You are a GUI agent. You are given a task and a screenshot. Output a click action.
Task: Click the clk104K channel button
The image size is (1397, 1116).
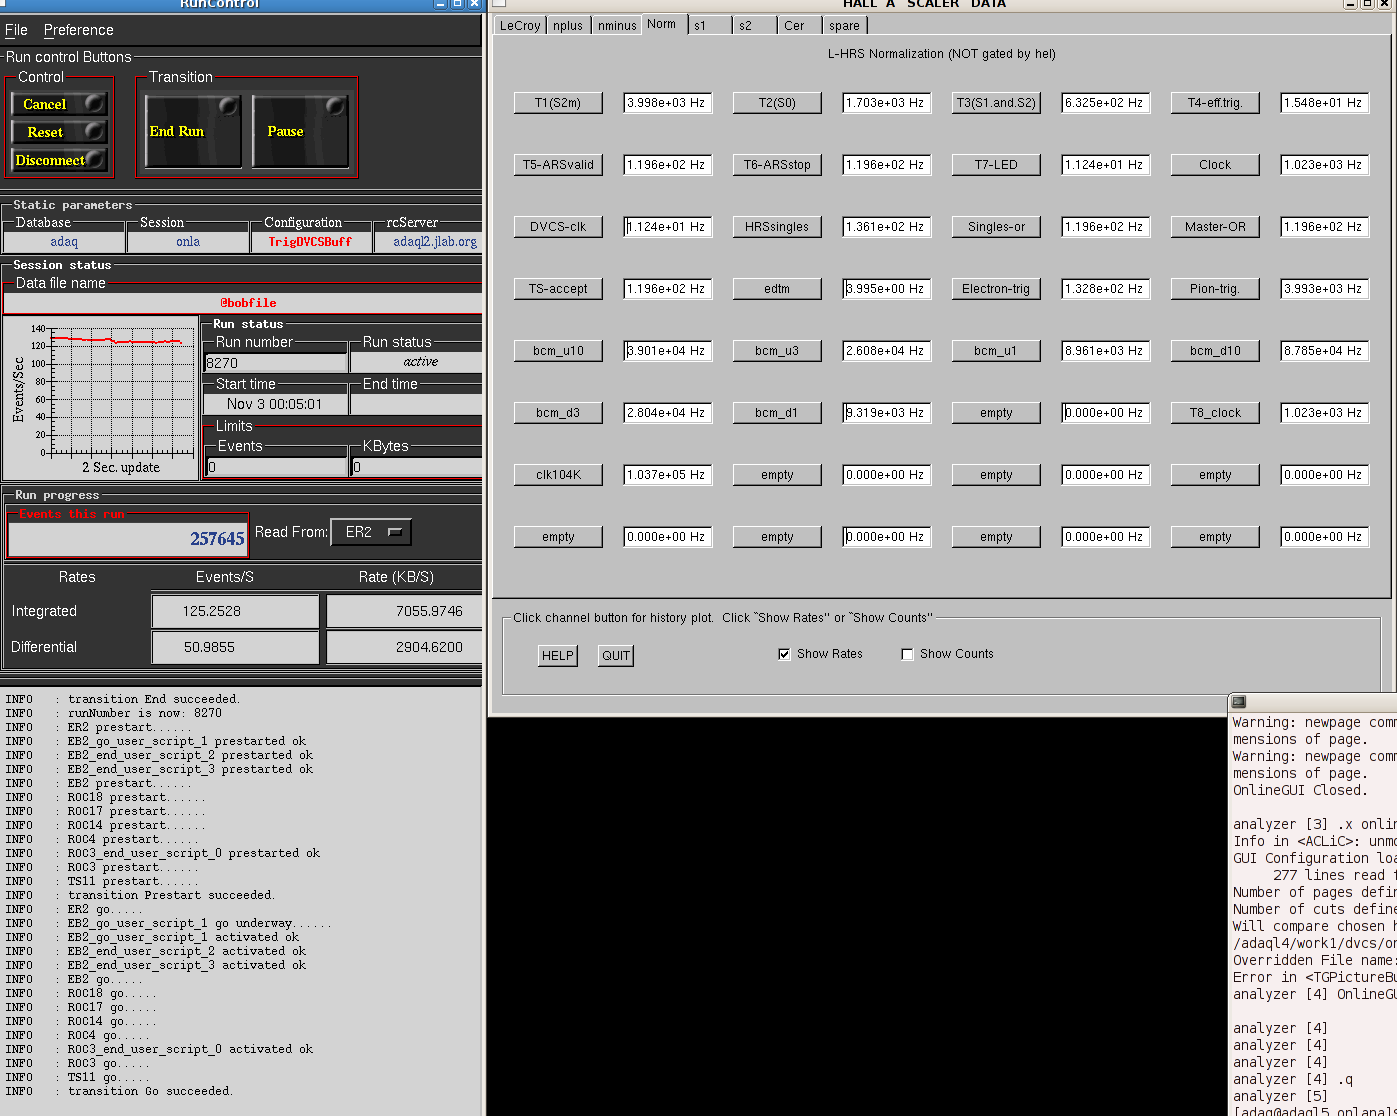point(558,475)
